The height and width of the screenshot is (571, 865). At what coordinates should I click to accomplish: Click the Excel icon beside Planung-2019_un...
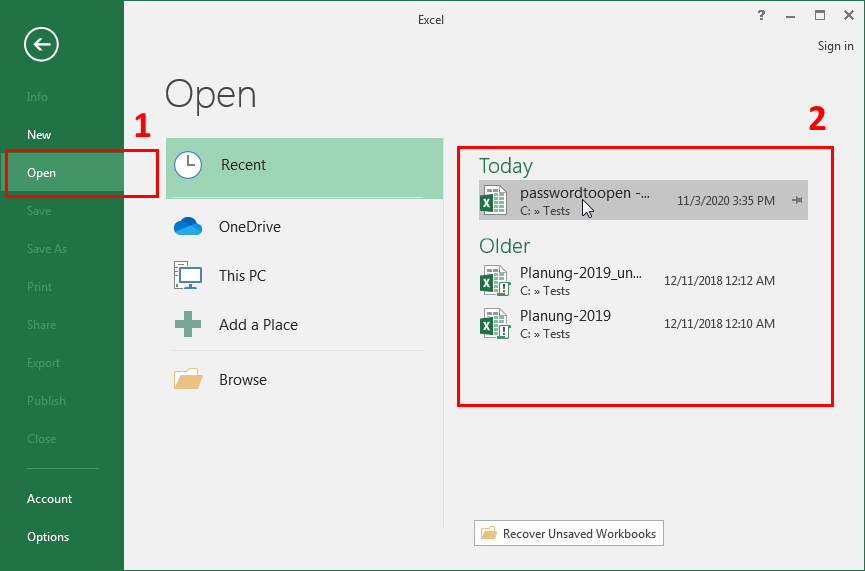[494, 281]
